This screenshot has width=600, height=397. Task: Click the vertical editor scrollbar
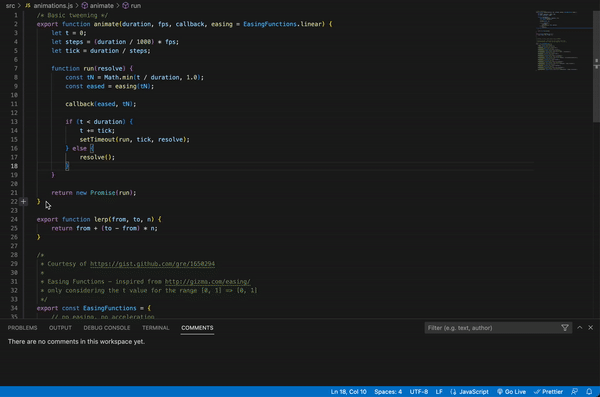click(596, 67)
